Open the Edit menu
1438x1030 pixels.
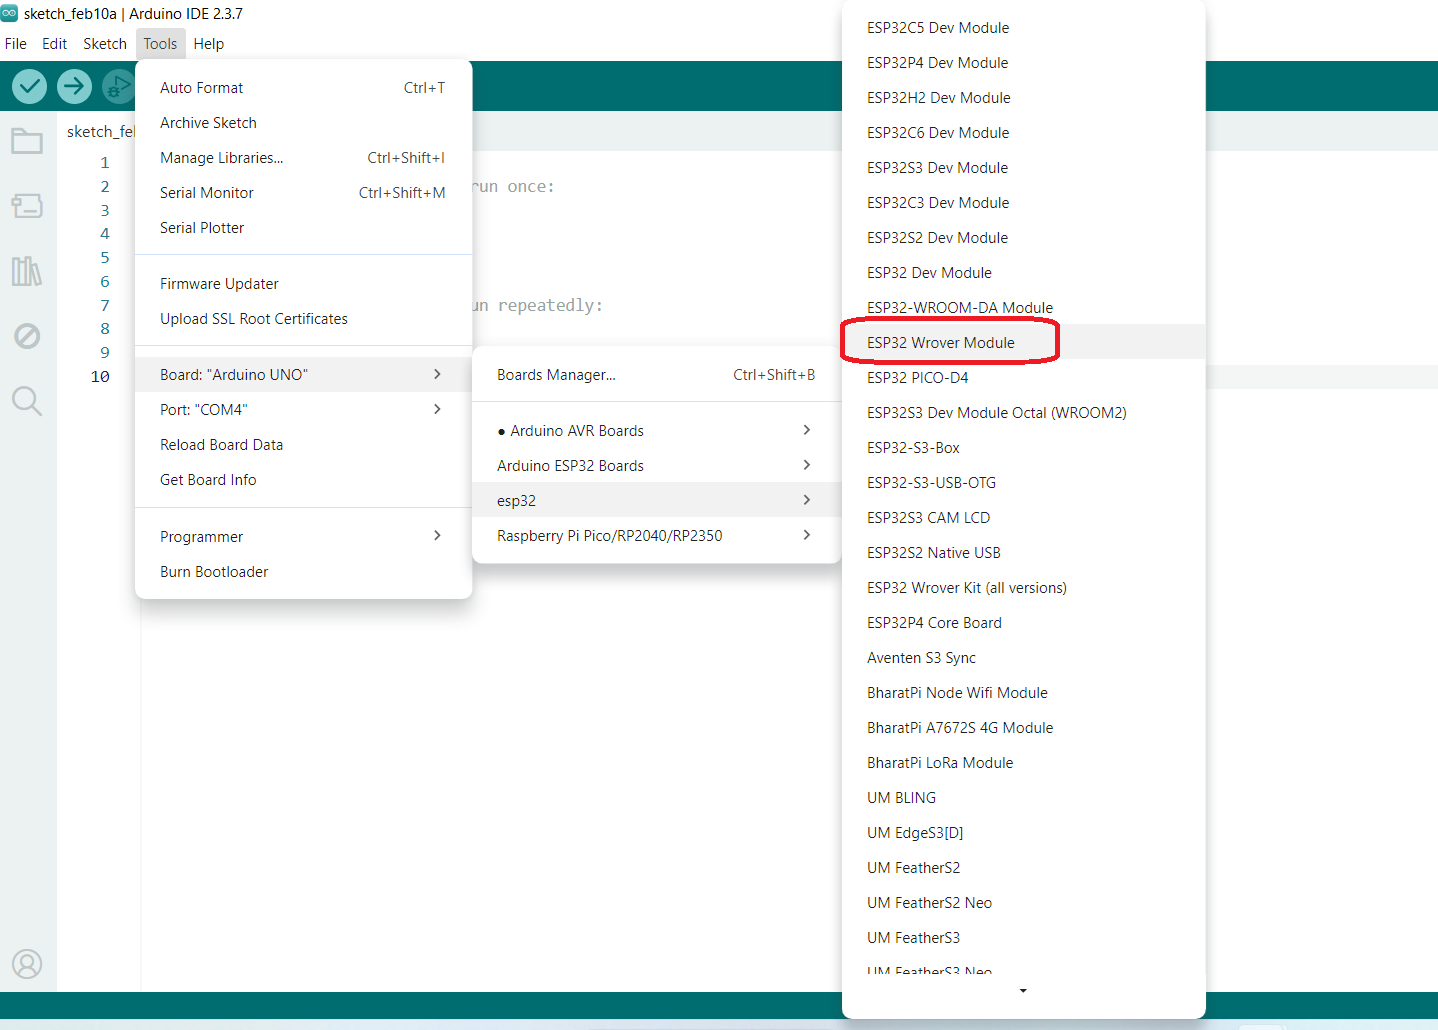[x=55, y=44]
